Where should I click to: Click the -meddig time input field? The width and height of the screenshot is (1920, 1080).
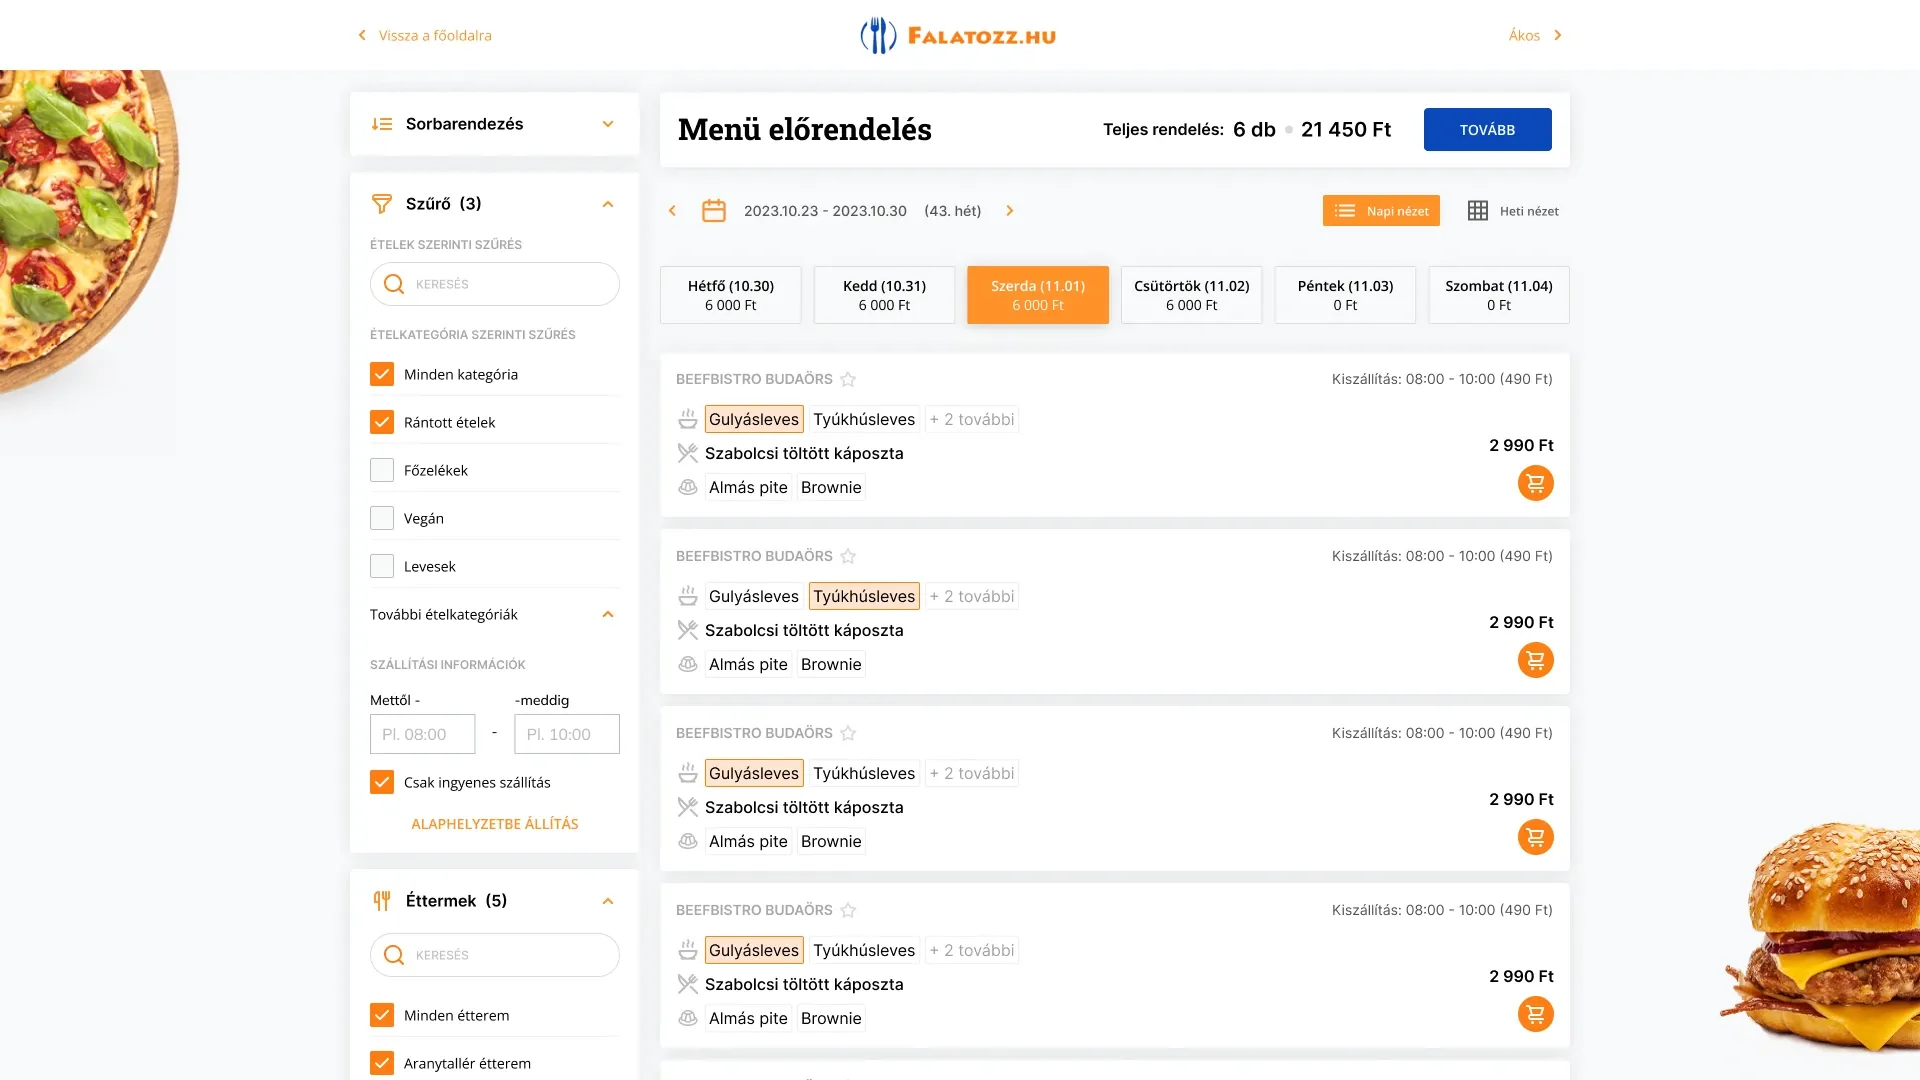coord(567,734)
